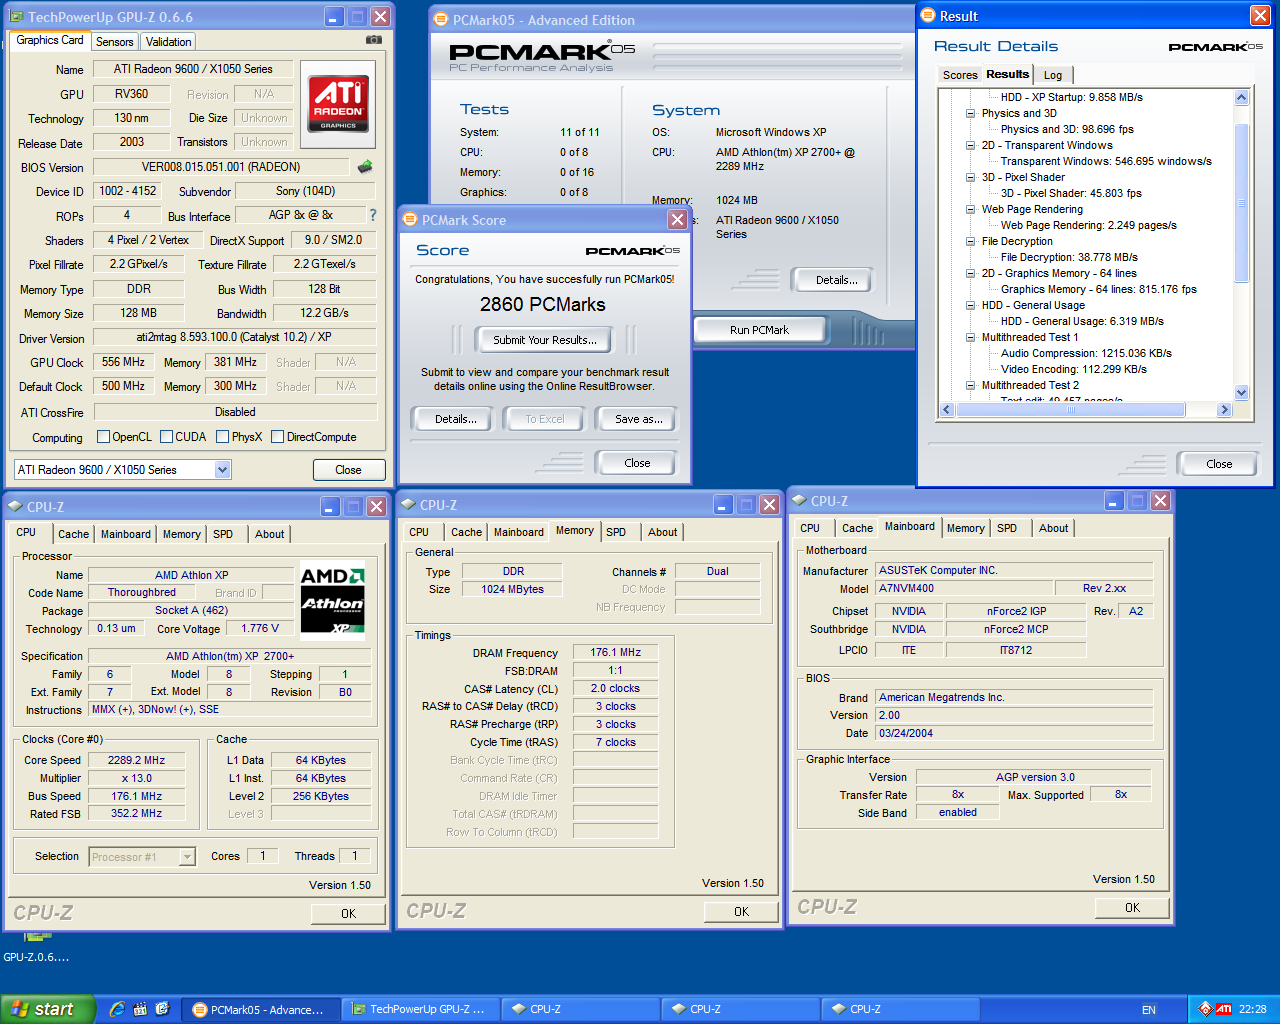Open Cache tab in CPU-Z Processor window

(x=73, y=534)
